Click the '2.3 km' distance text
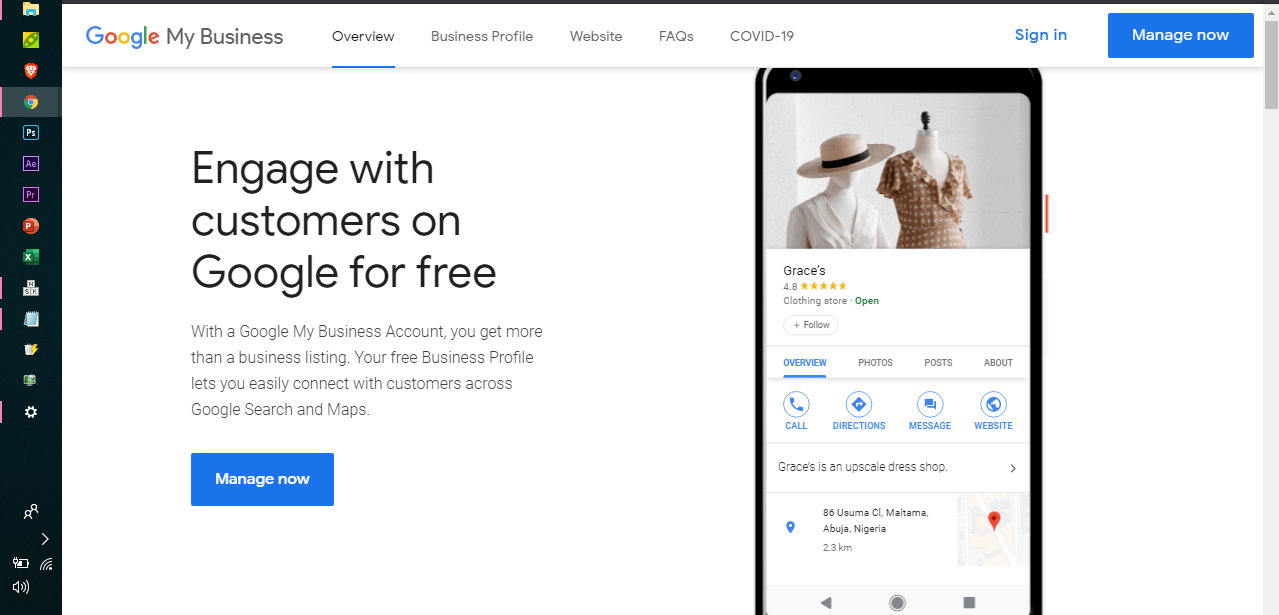This screenshot has height=615, width=1279. [x=838, y=548]
